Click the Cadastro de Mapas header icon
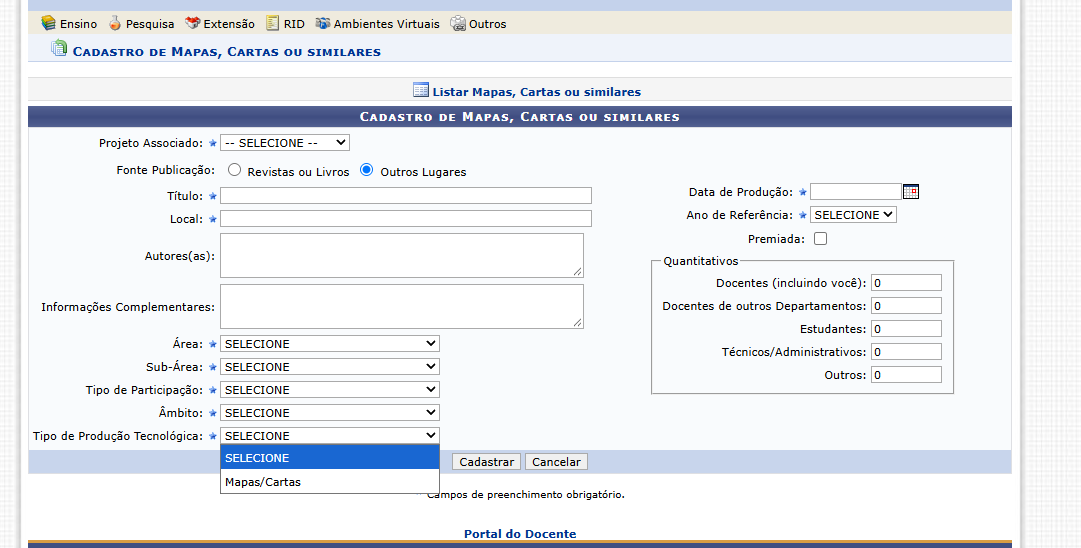This screenshot has width=1081, height=548. 59,48
